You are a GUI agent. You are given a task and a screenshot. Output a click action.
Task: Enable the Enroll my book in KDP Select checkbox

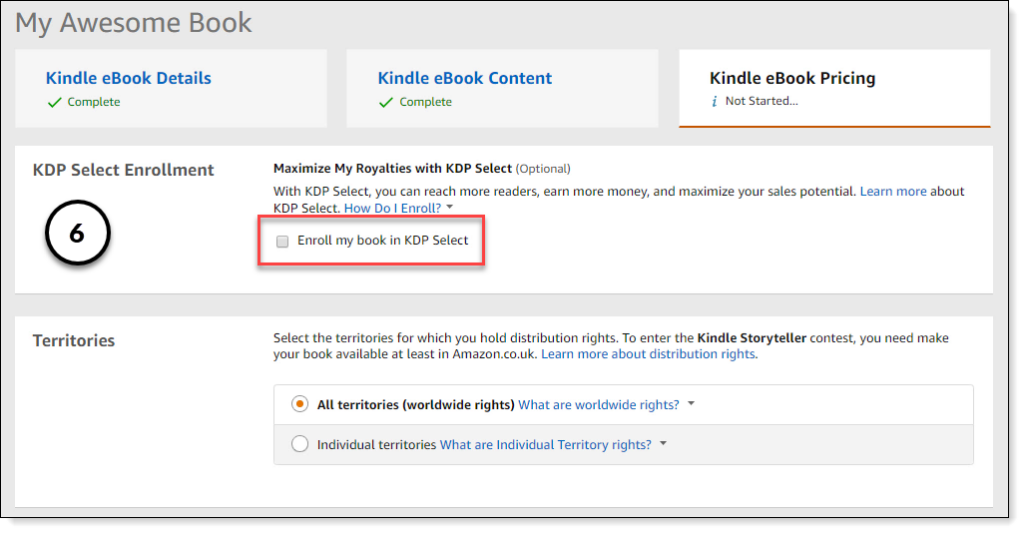point(282,241)
